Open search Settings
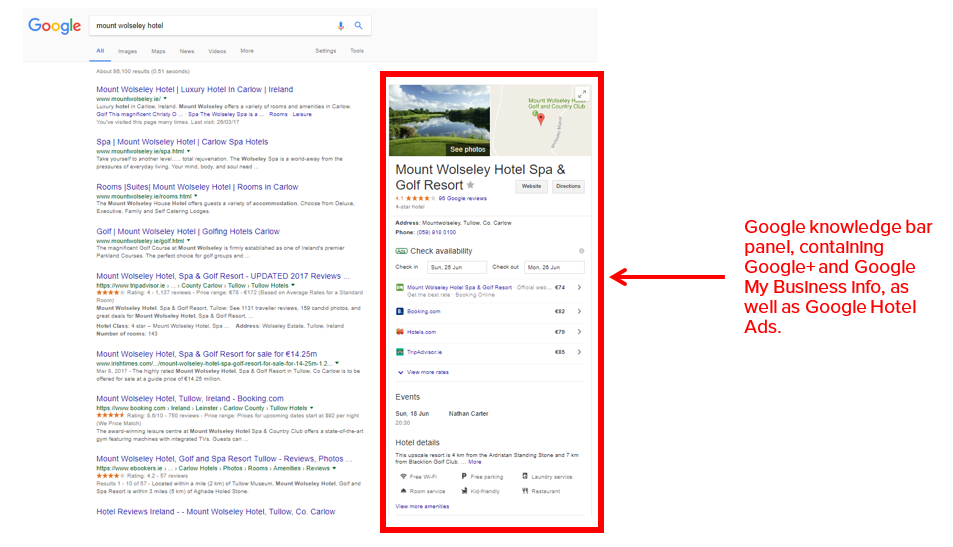The width and height of the screenshot is (953, 547). (325, 51)
